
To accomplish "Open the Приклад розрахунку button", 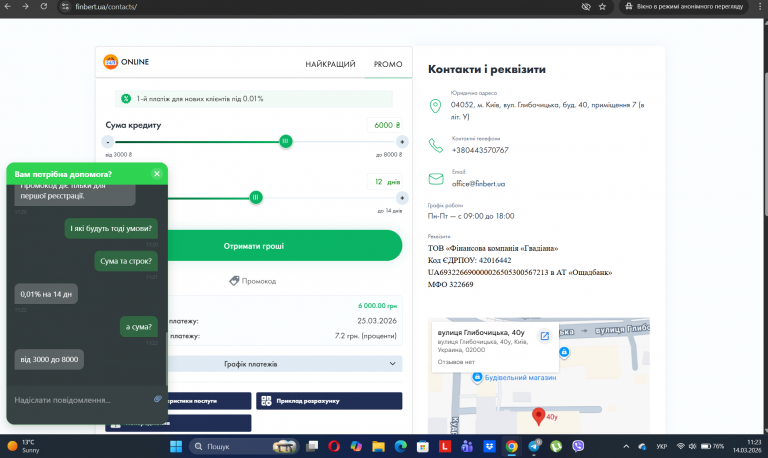I will pyautogui.click(x=329, y=401).
